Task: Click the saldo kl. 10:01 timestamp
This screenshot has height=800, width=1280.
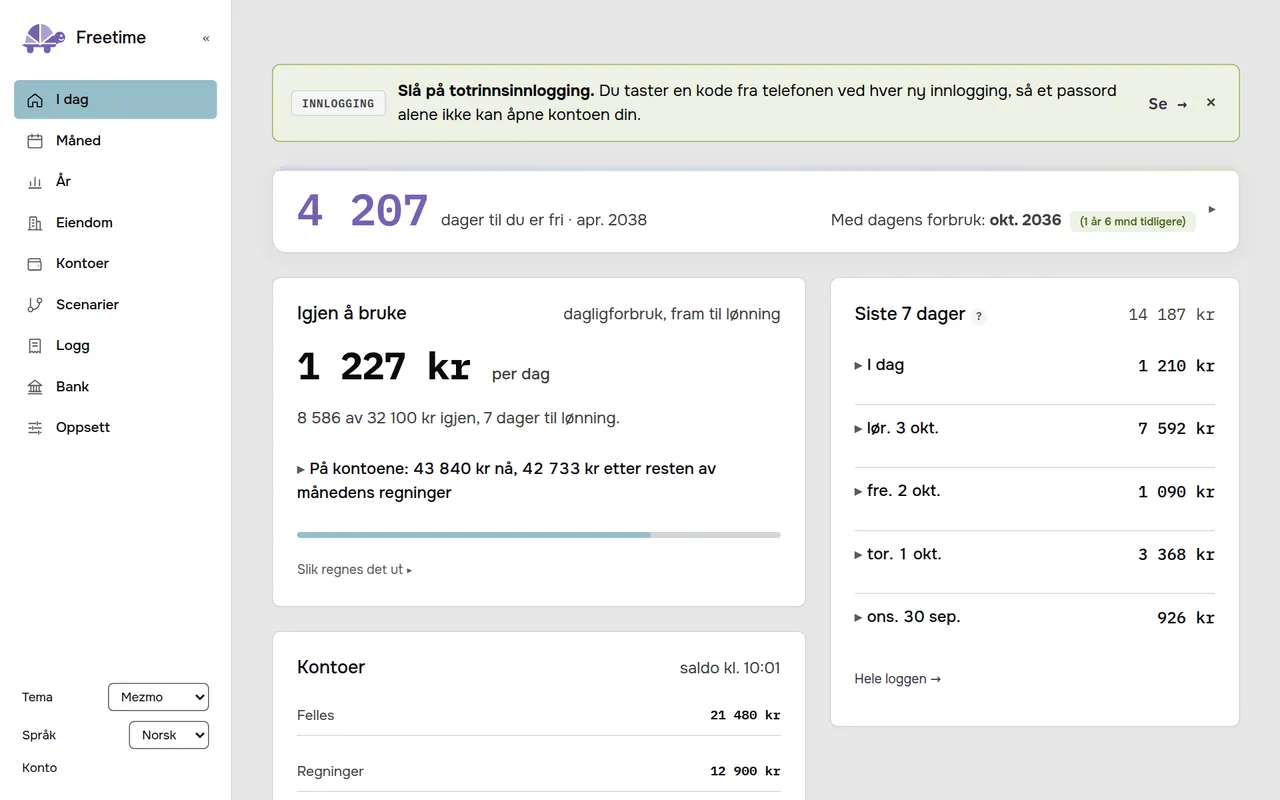Action: click(730, 668)
